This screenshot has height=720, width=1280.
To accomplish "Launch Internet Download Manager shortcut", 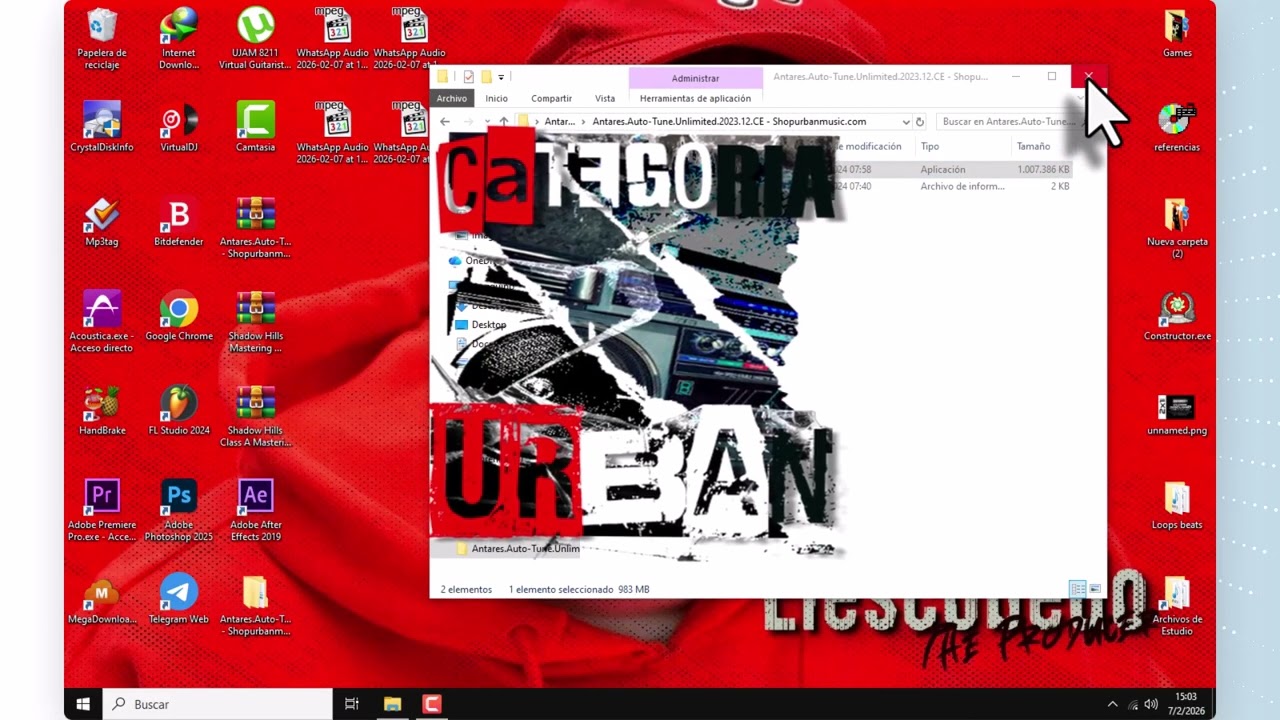I will [179, 38].
